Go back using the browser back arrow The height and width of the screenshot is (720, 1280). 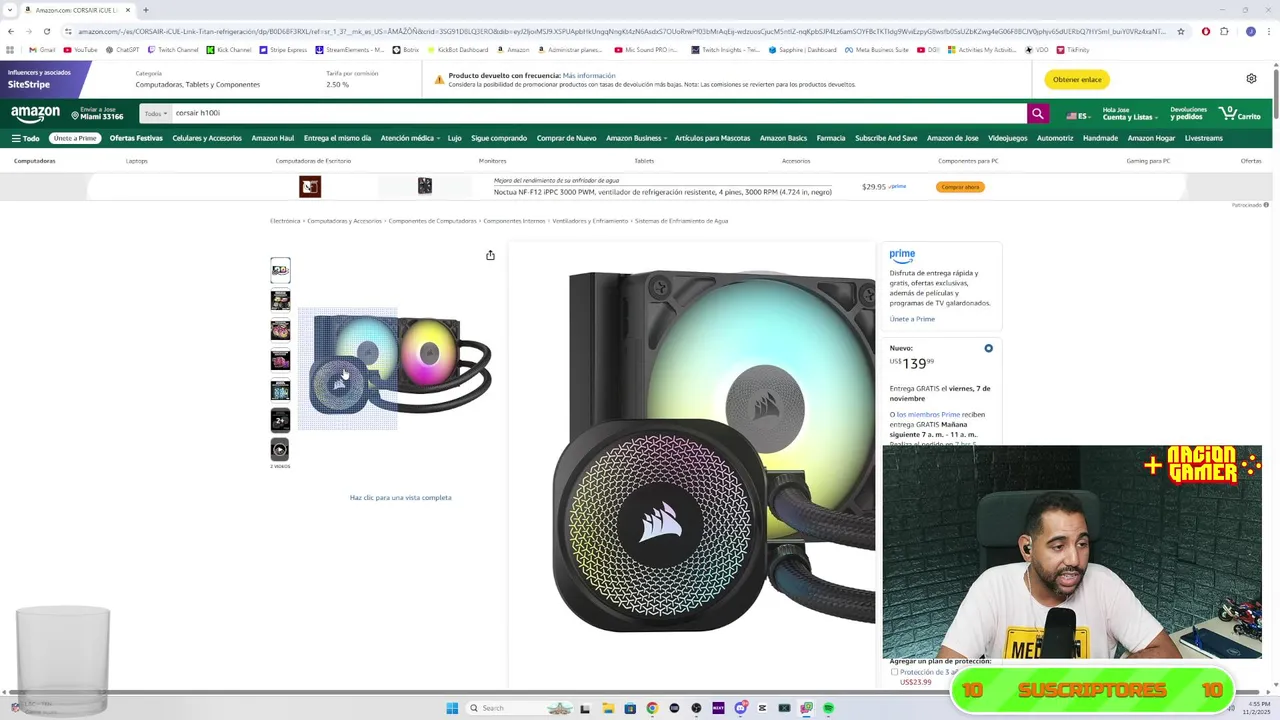coord(11,31)
